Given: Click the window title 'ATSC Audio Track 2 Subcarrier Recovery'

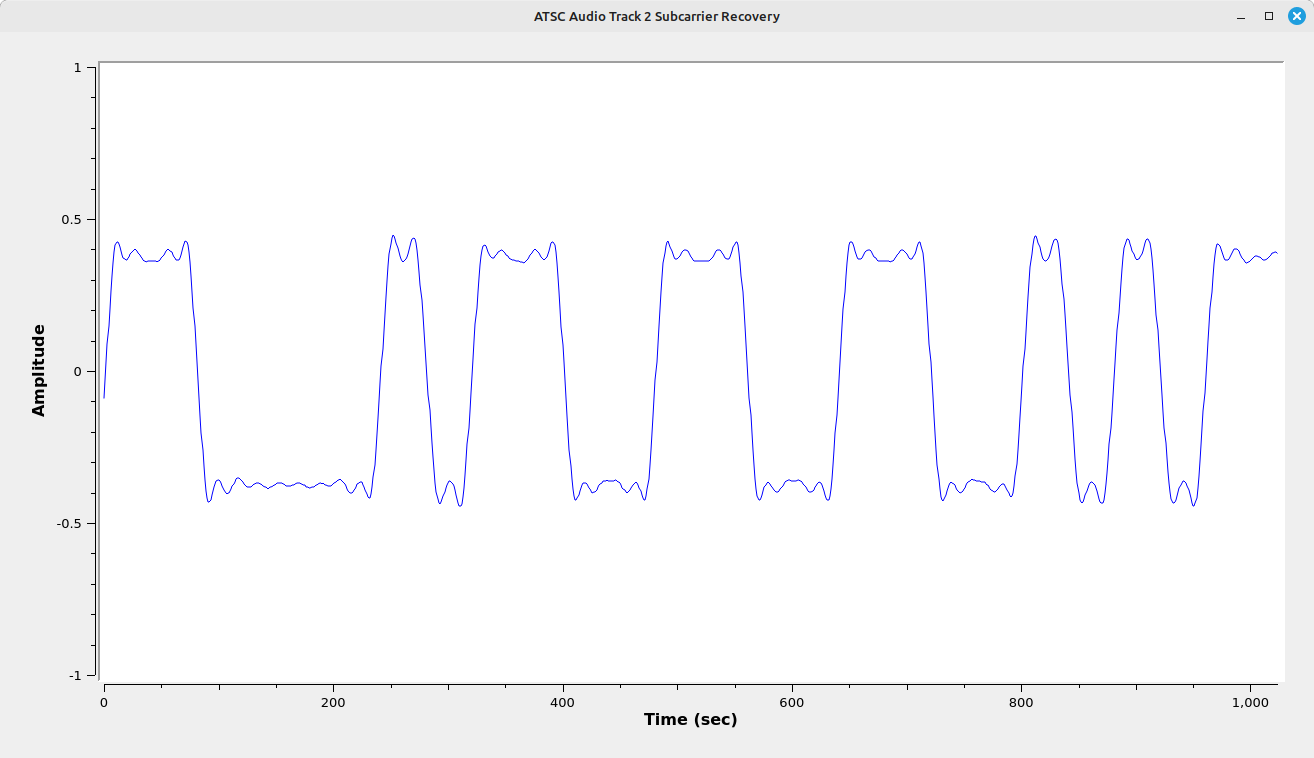Looking at the screenshot, I should pyautogui.click(x=656, y=16).
